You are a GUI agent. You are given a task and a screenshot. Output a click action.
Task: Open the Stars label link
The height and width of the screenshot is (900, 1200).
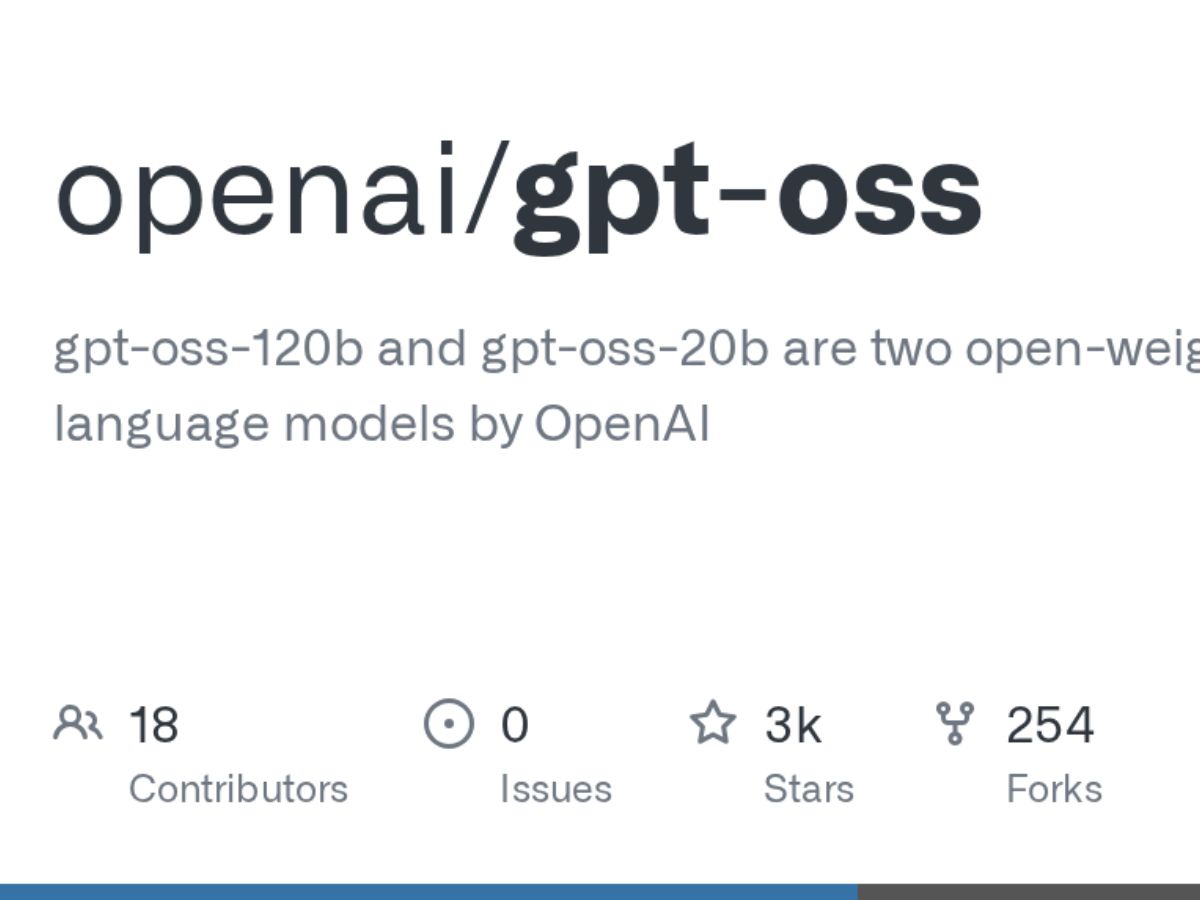click(808, 789)
